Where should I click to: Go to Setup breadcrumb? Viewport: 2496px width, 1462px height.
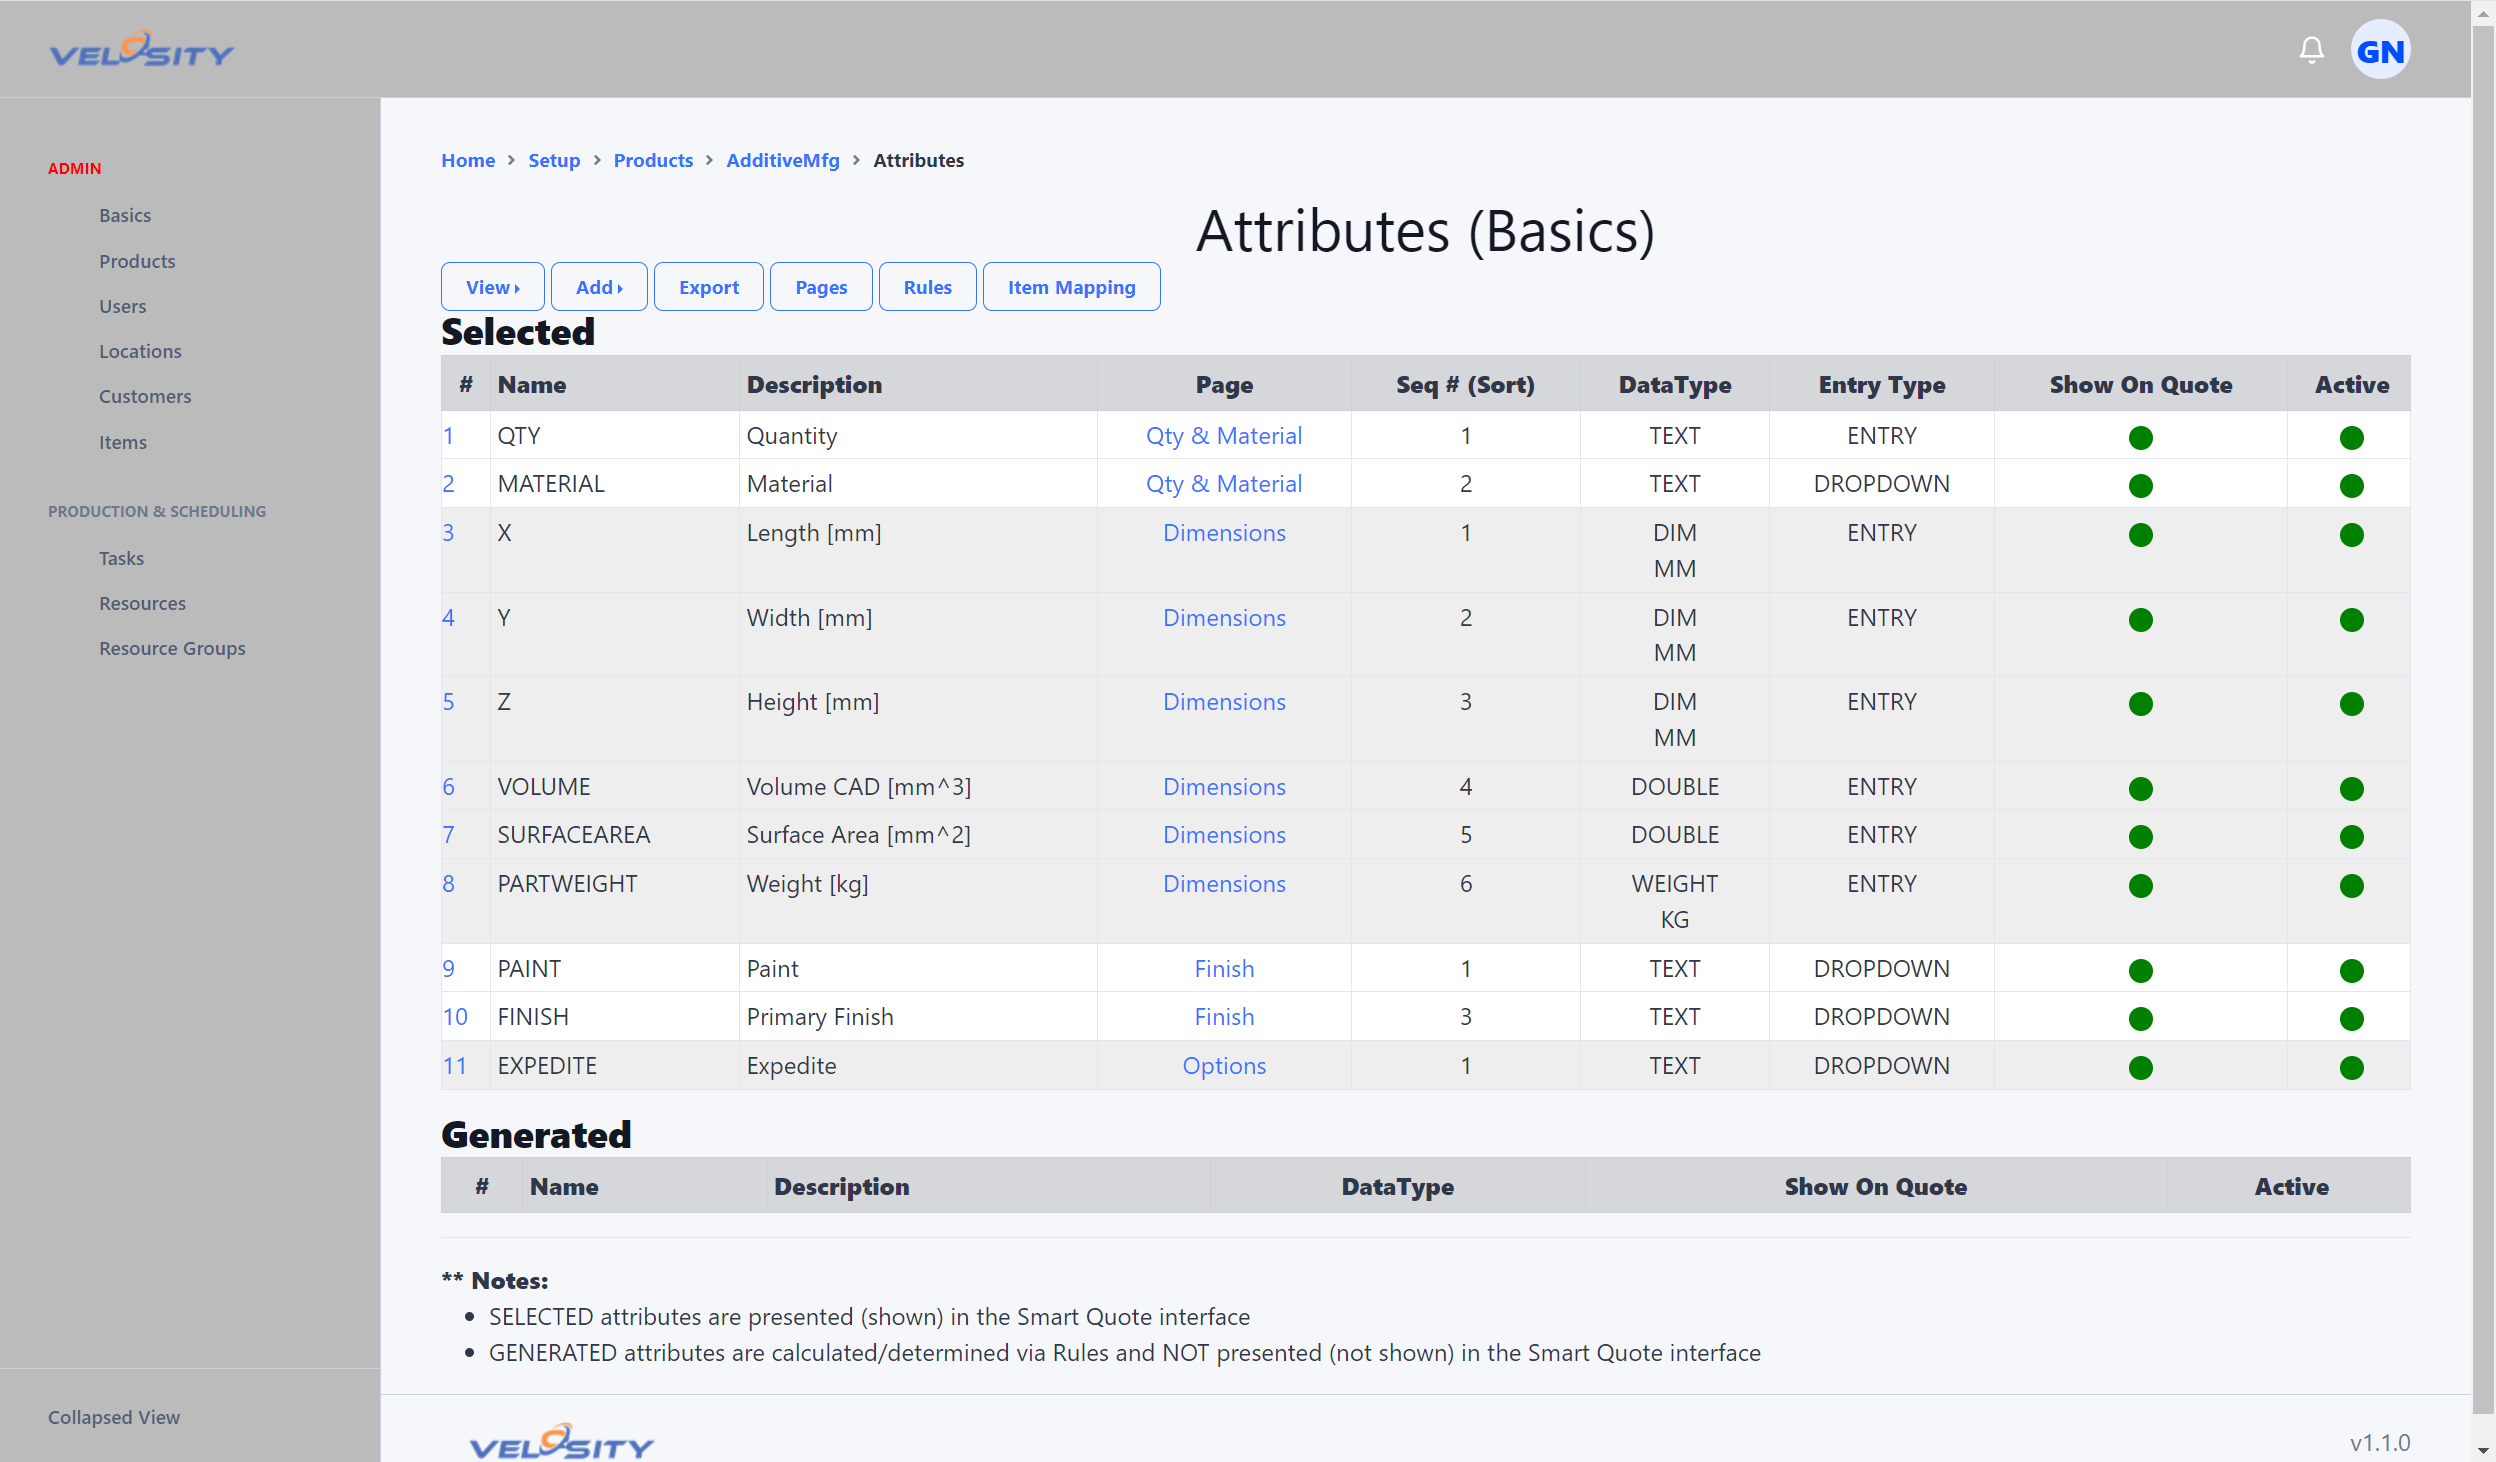coord(554,160)
